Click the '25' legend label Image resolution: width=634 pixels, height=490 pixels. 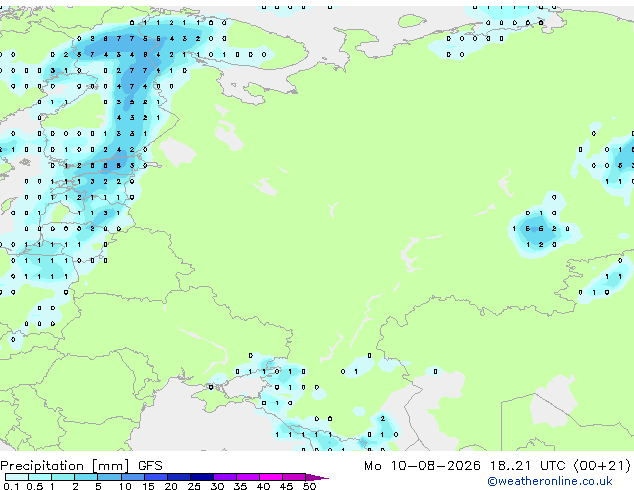point(194,486)
